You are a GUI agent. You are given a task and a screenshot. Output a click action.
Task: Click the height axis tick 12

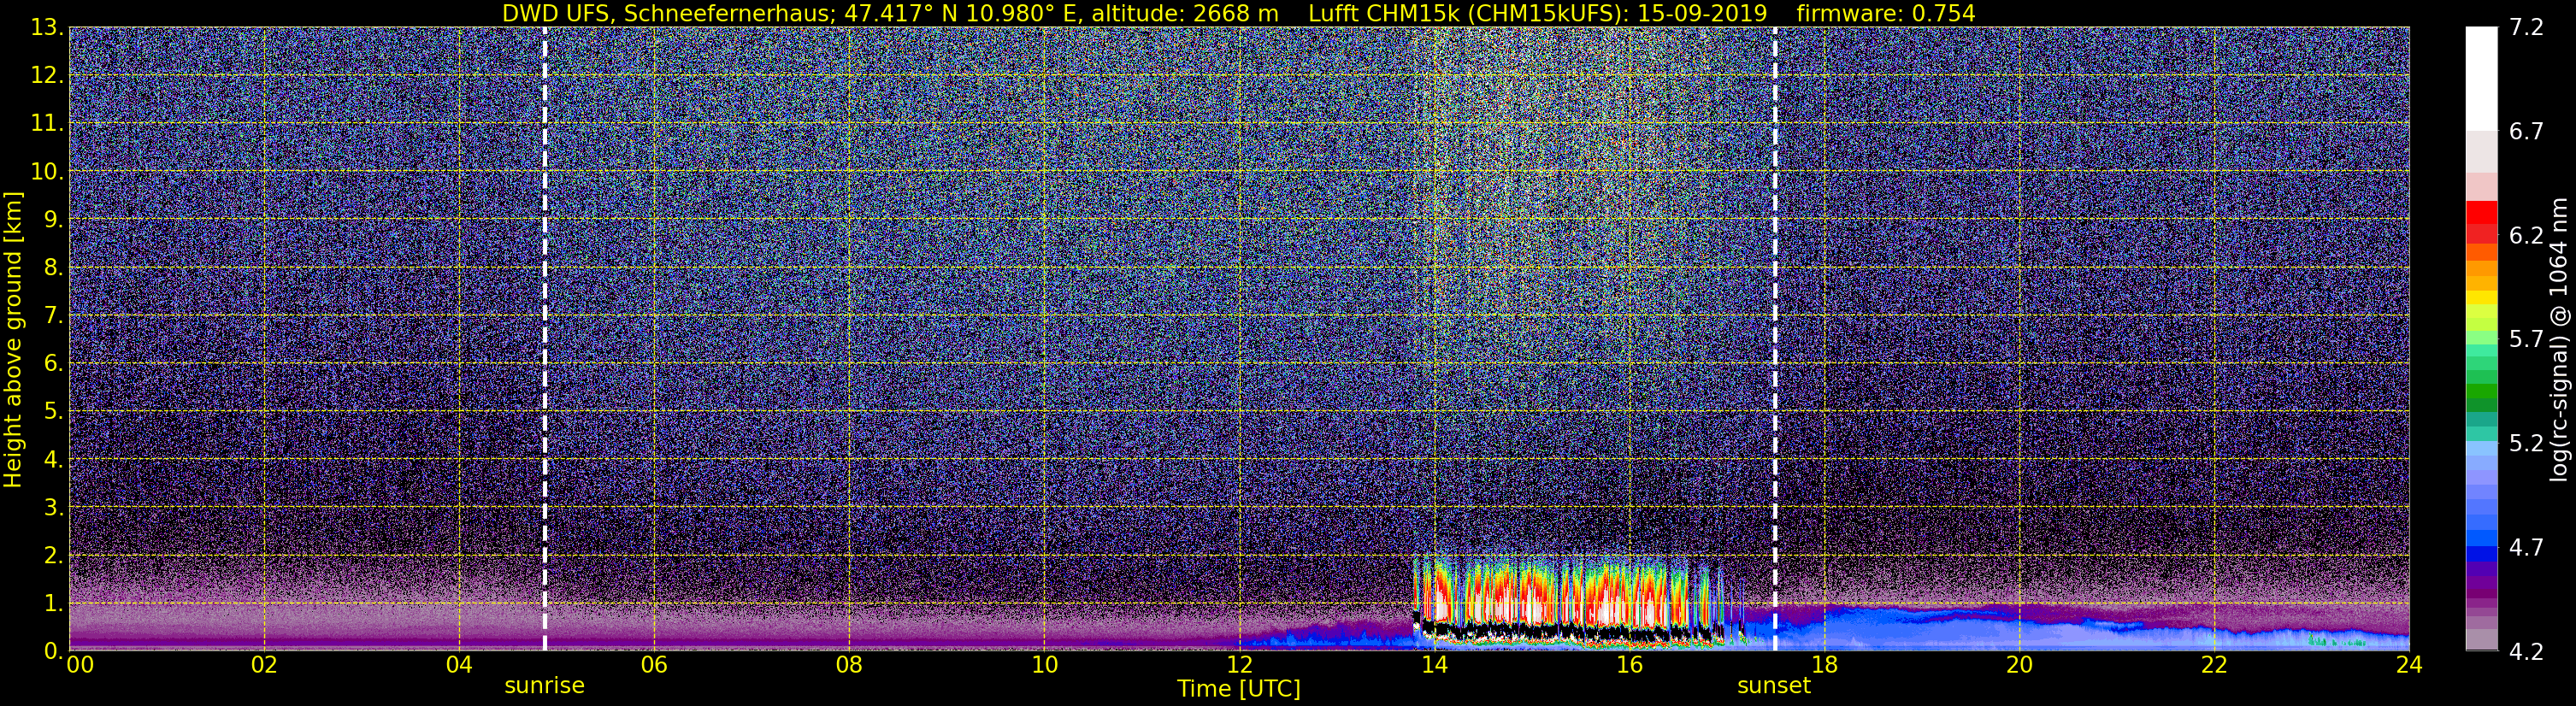tap(47, 76)
